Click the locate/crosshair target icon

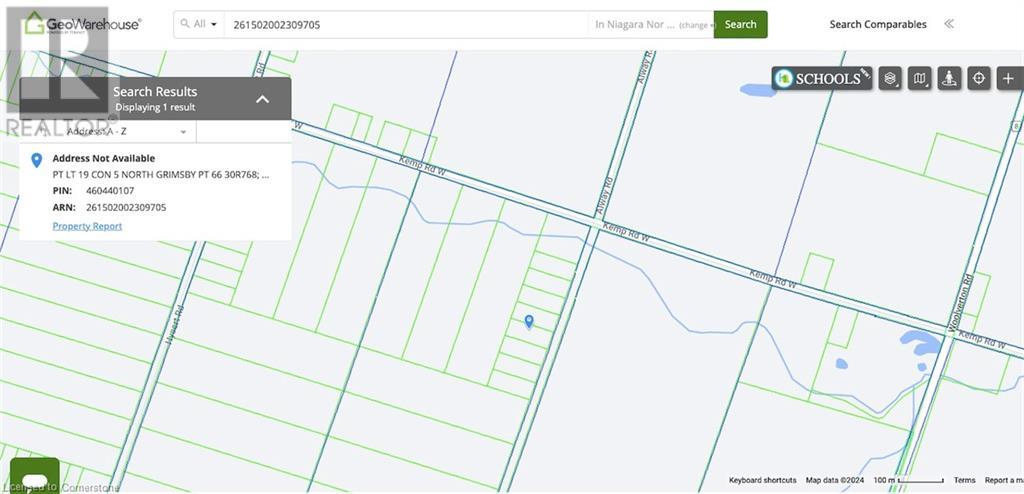(x=979, y=78)
